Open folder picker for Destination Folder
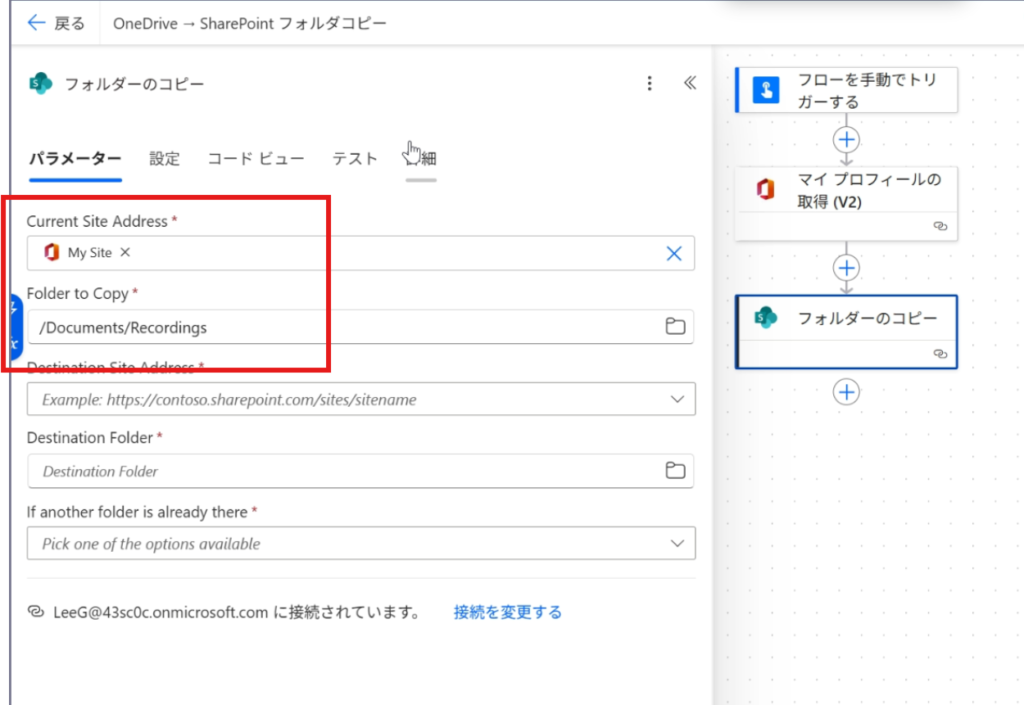This screenshot has height=705, width=1024. pos(675,471)
